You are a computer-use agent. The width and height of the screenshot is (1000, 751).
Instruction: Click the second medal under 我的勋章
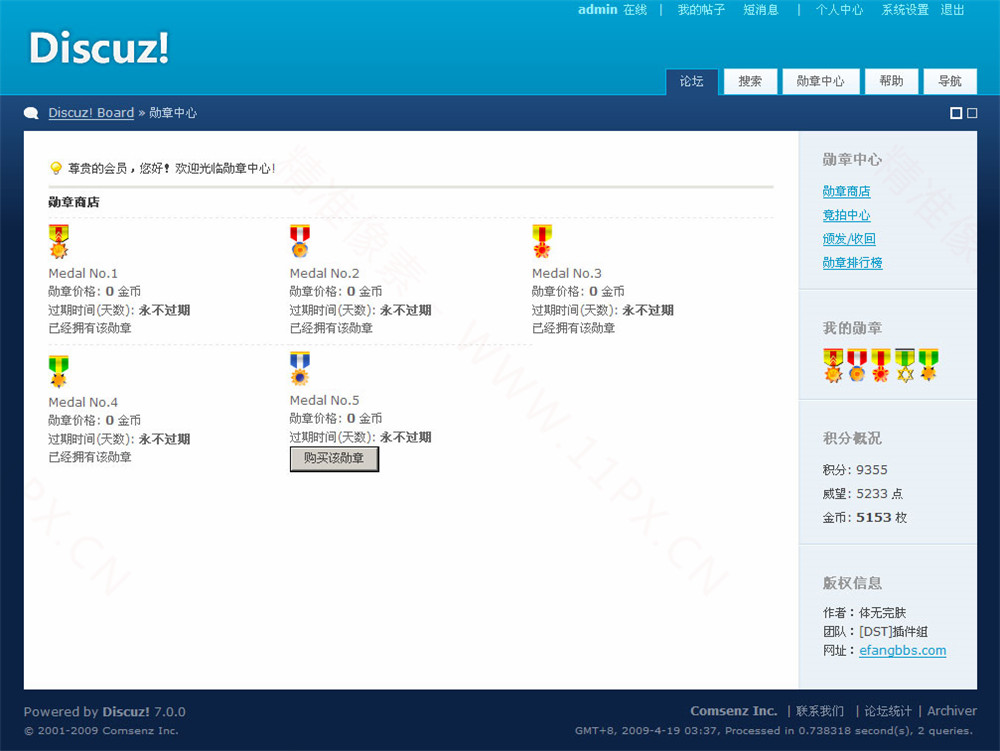coord(857,365)
